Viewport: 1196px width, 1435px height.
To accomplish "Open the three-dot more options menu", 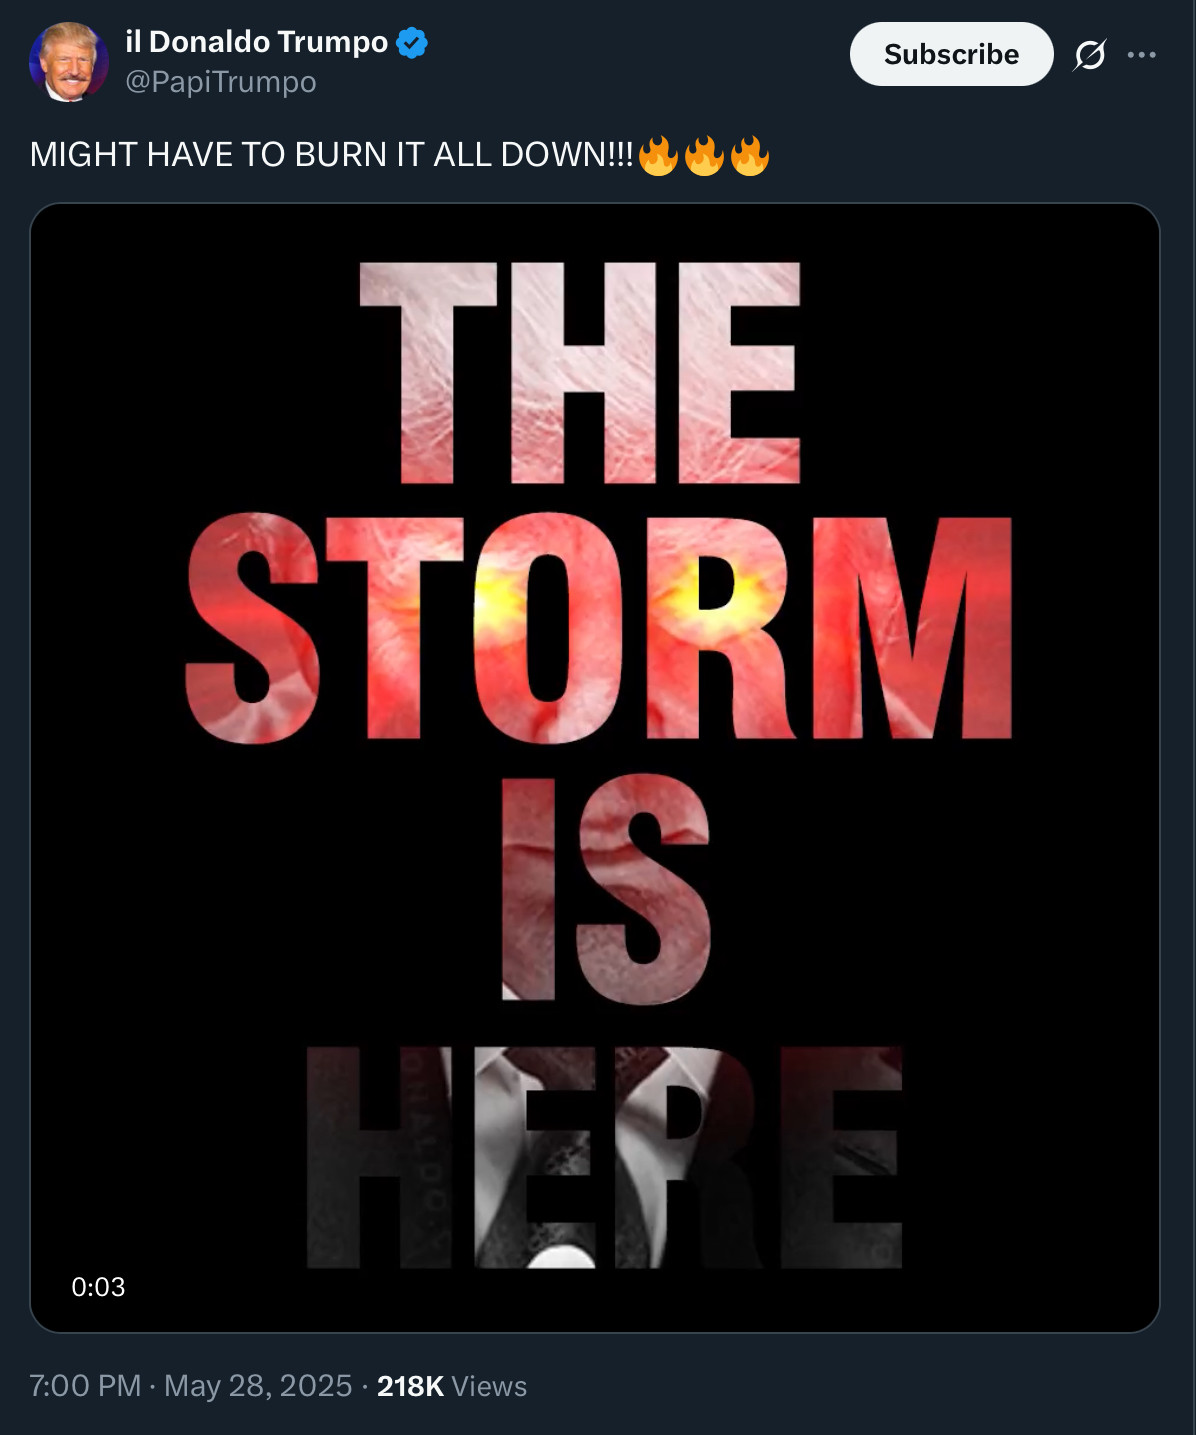I will 1141,55.
